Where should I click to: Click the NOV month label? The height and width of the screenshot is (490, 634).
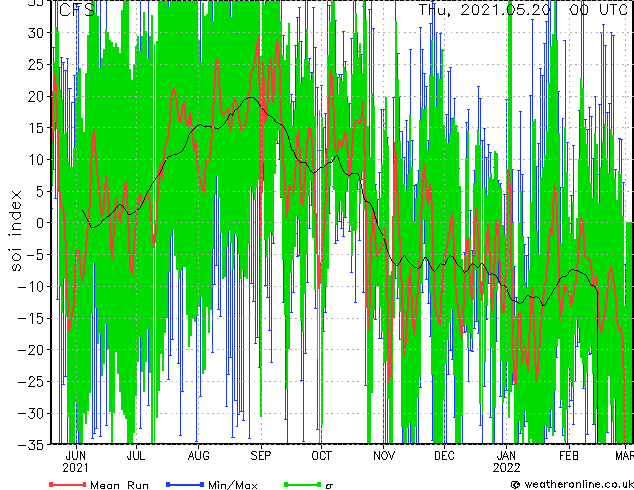click(x=384, y=456)
